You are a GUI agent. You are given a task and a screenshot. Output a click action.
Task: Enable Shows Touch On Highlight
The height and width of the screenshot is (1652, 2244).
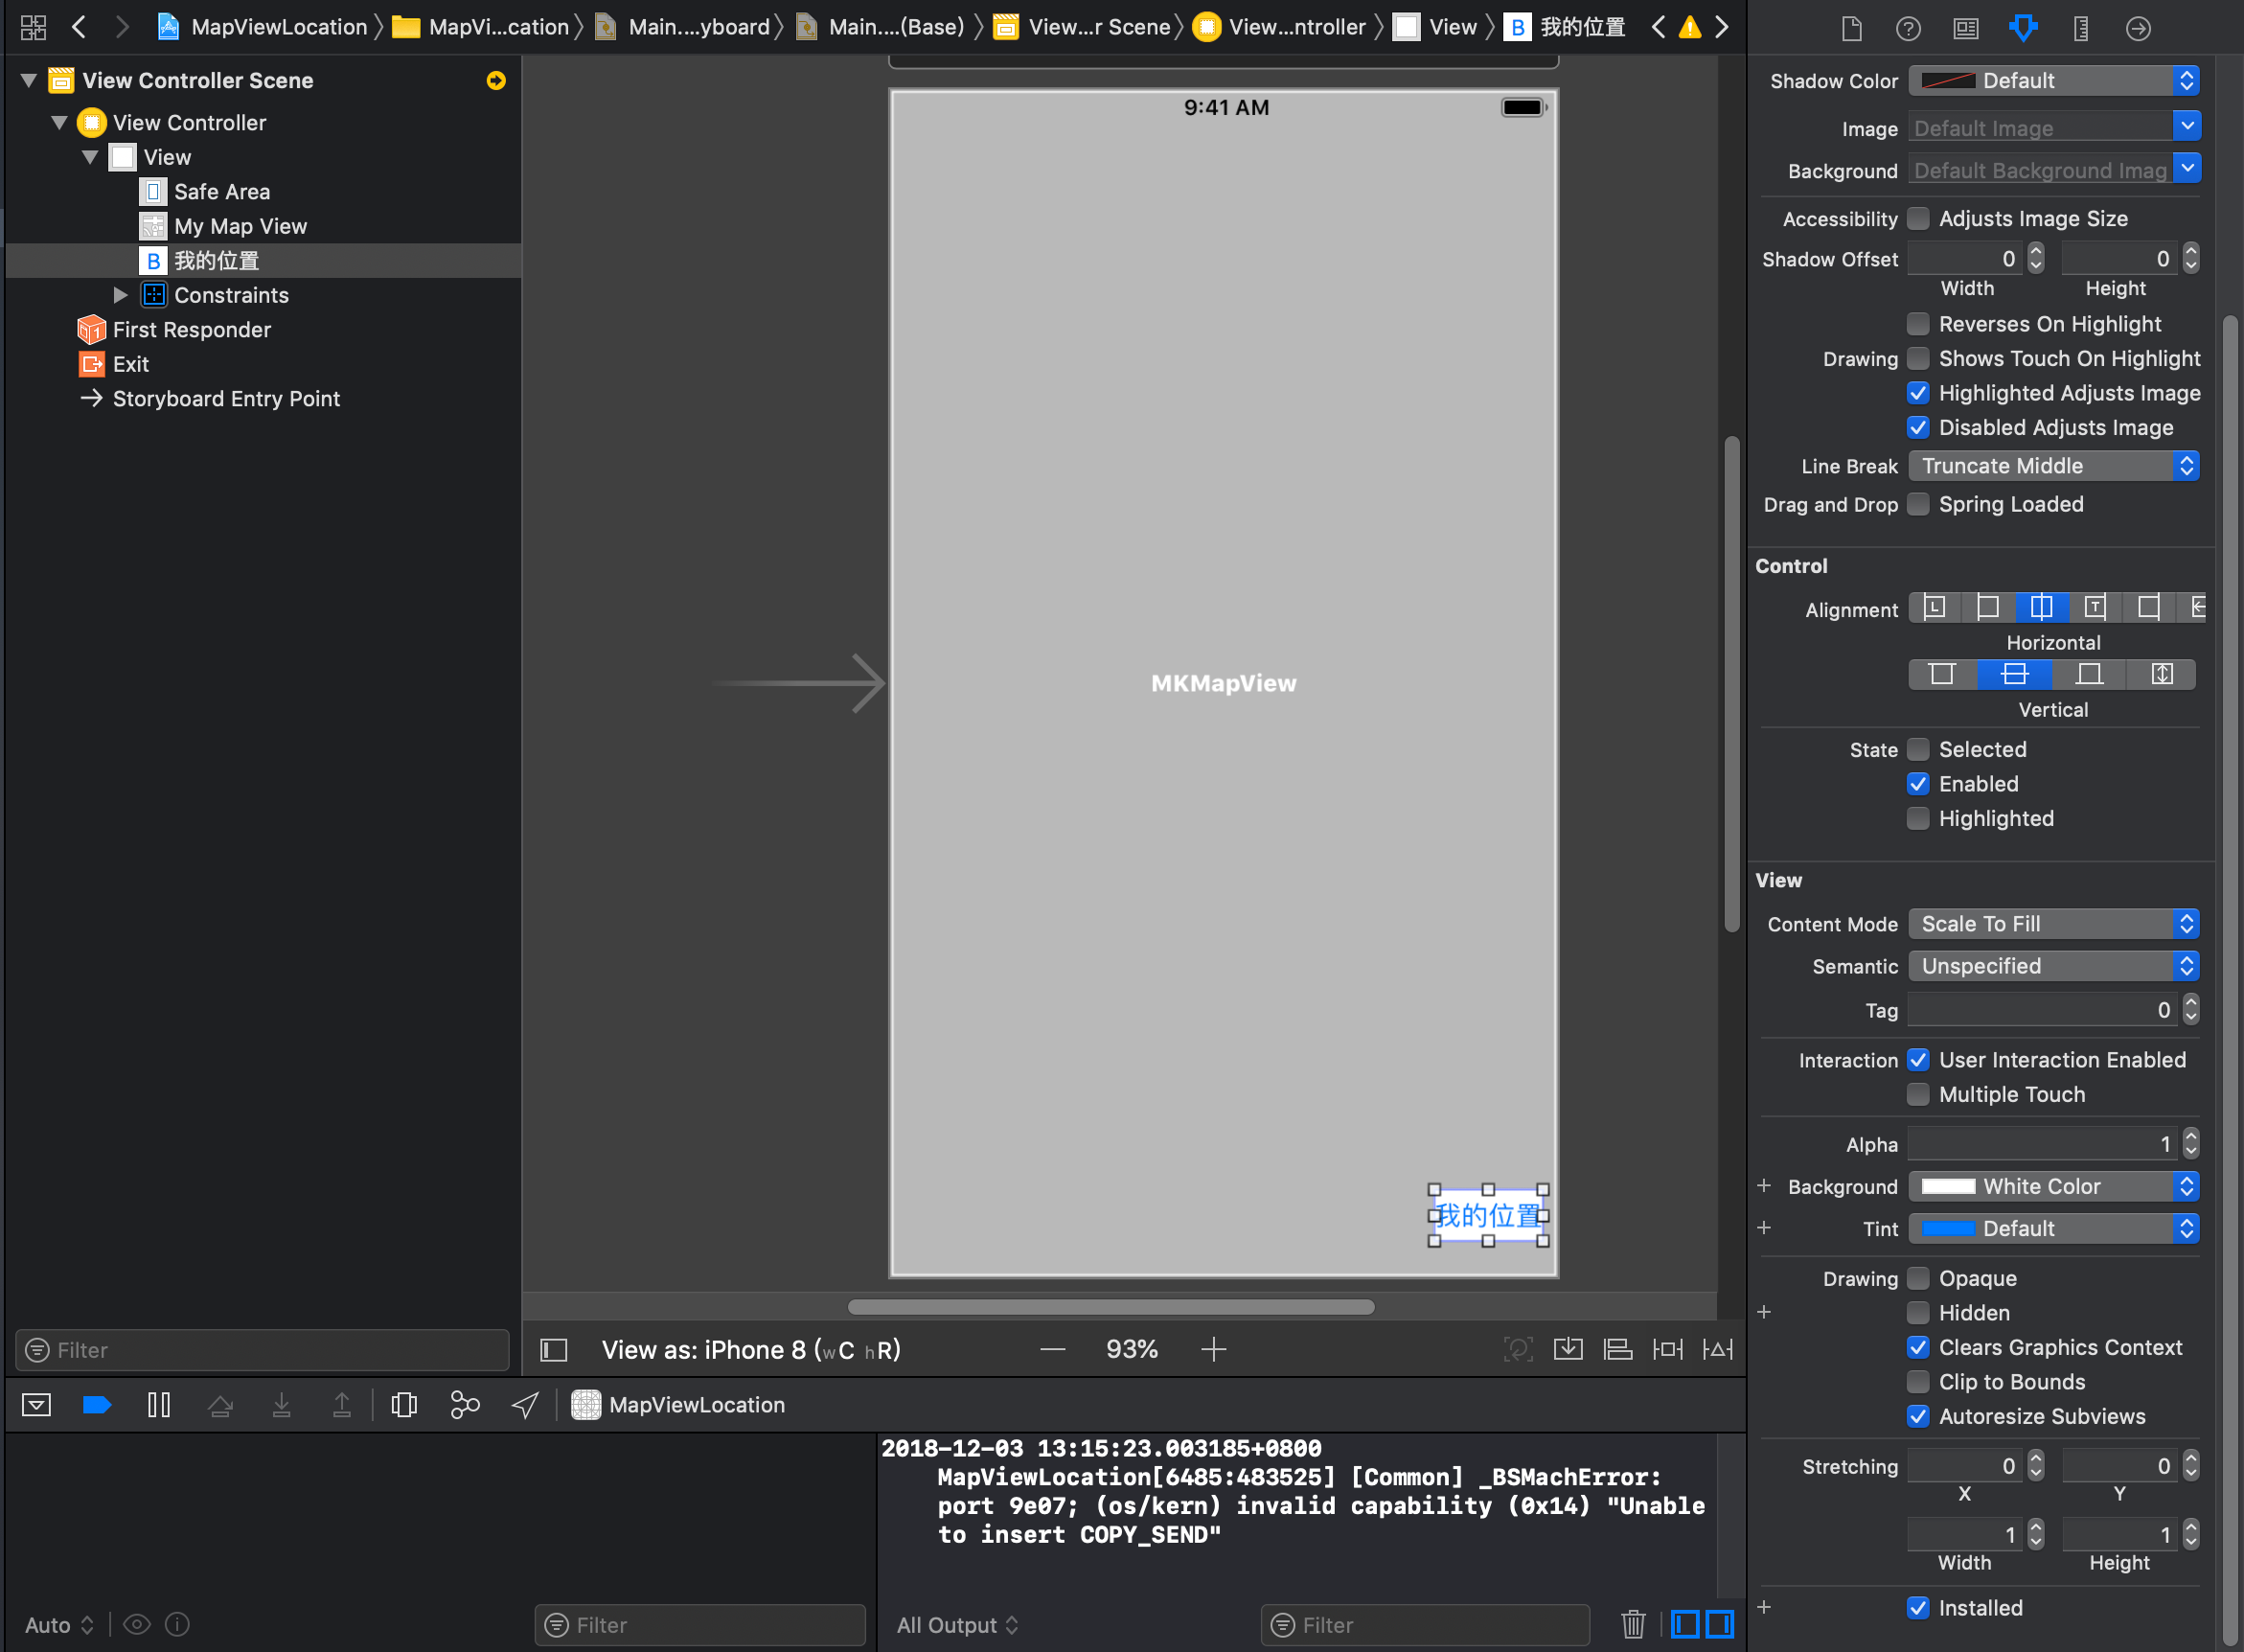[1918, 358]
